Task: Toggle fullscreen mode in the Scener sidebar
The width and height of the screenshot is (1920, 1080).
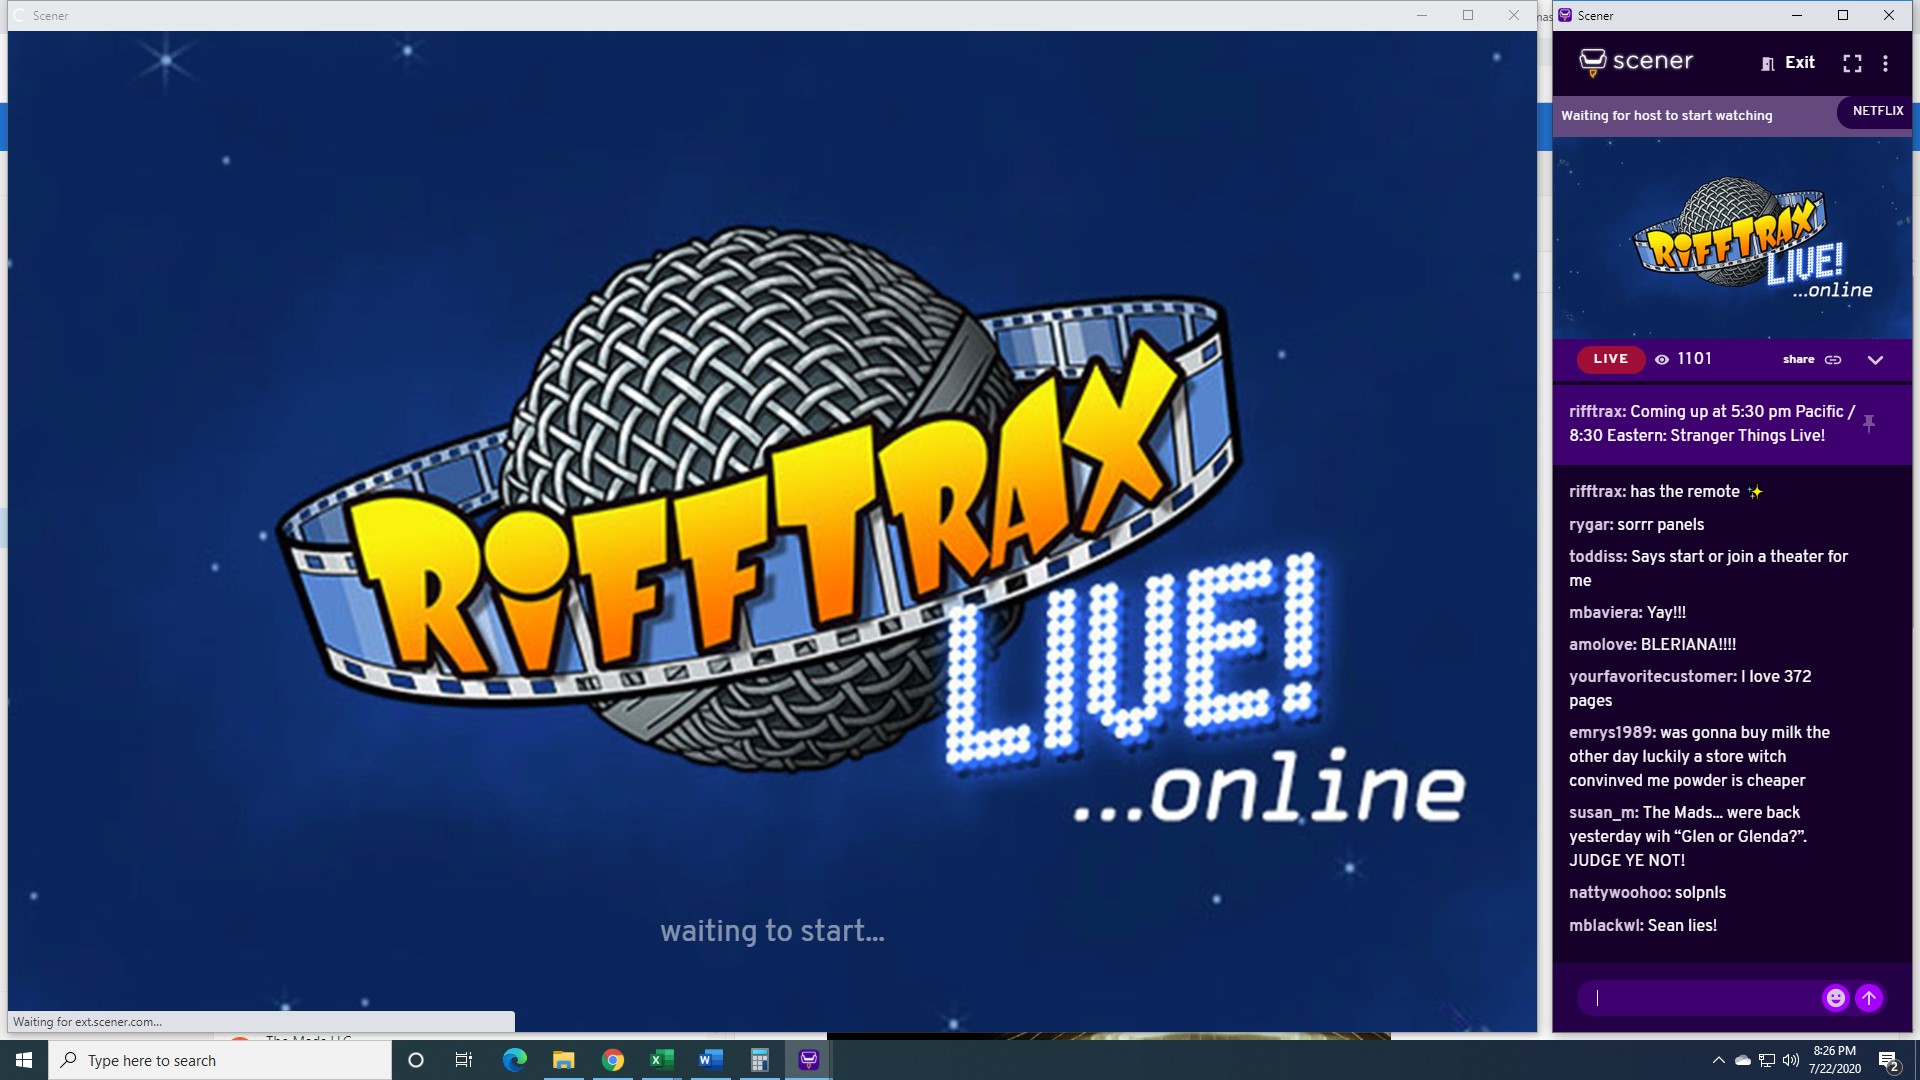Action: (1852, 63)
